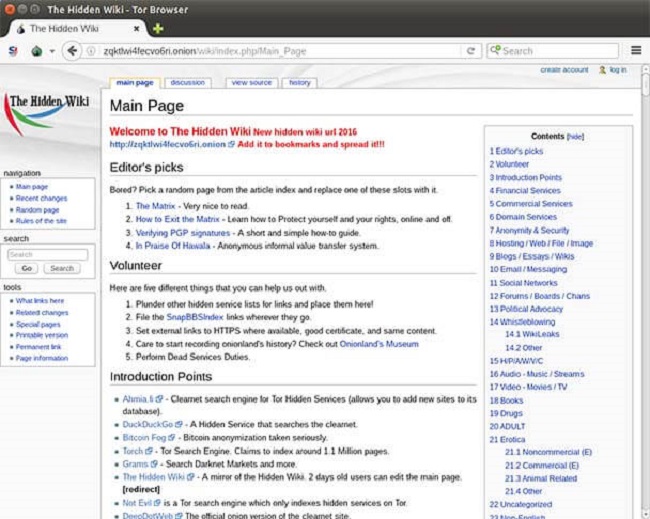Open the SnapBBSIndex link
The height and width of the screenshot is (519, 650).
point(195,317)
